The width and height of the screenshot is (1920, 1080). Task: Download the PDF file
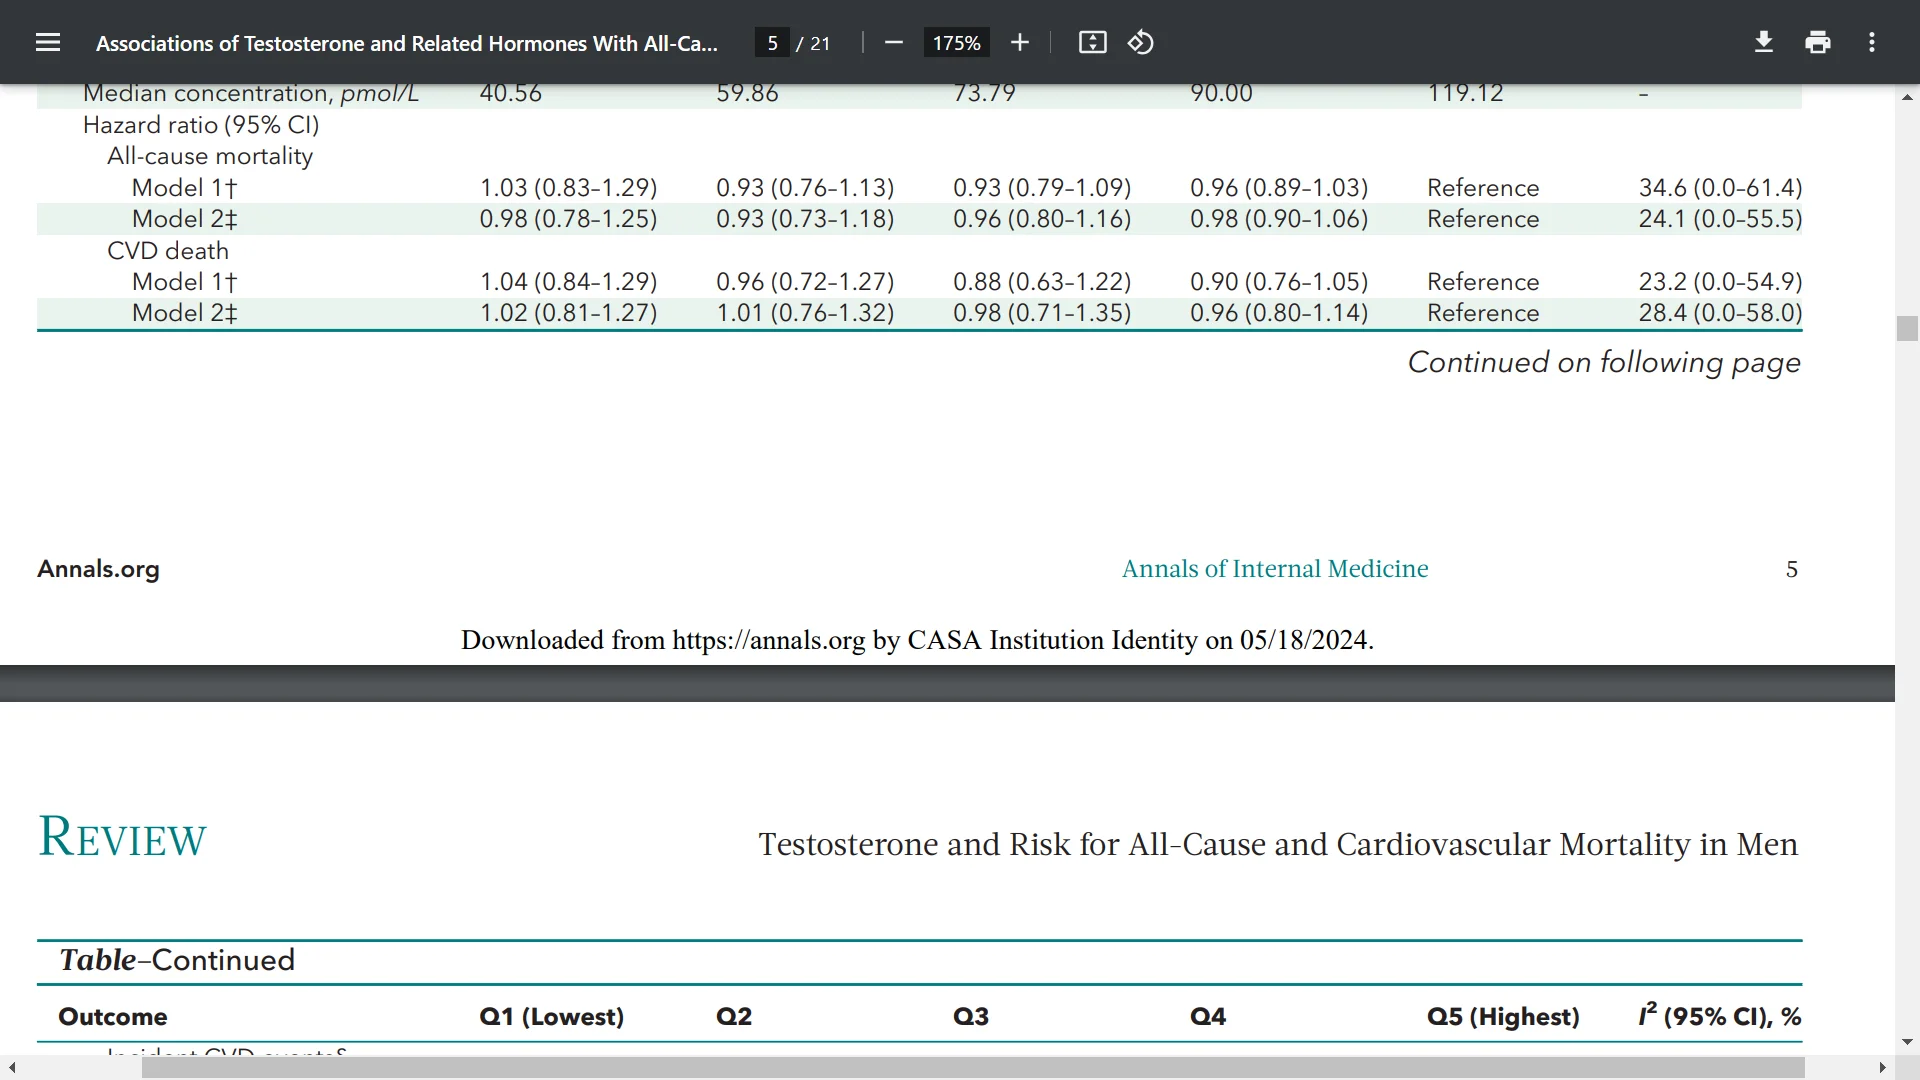pos(1764,43)
